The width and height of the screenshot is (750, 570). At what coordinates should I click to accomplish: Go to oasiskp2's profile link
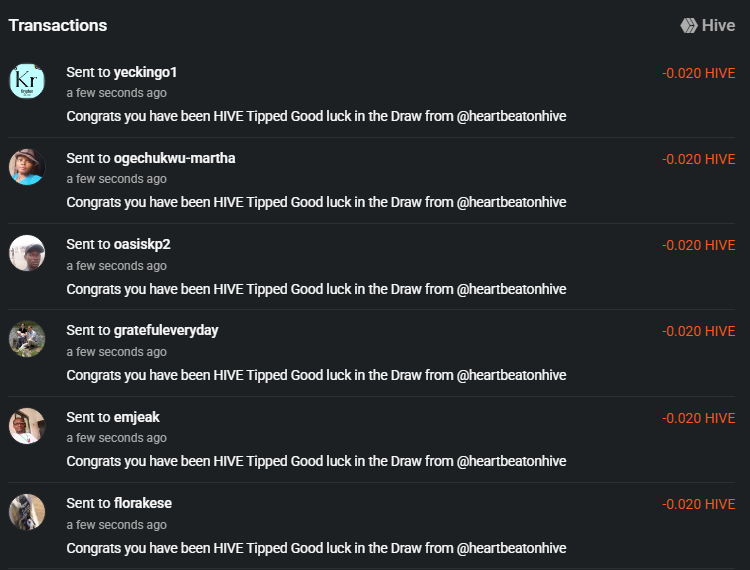click(x=142, y=244)
